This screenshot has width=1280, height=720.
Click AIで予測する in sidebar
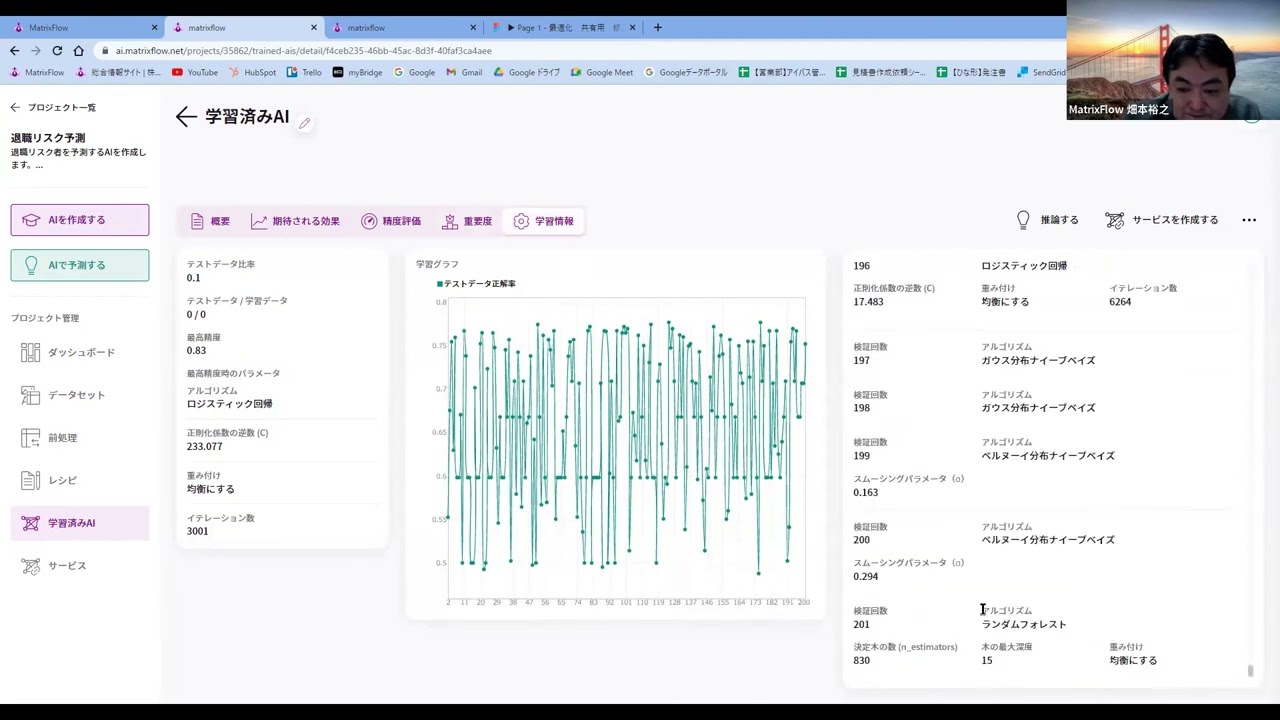point(80,265)
